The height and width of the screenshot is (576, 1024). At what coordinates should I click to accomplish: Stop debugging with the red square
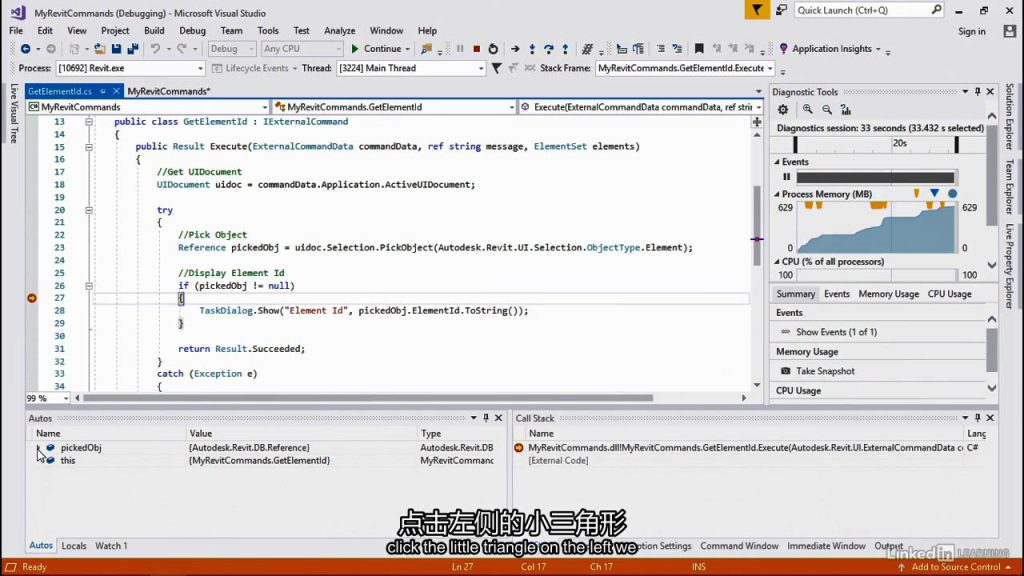[x=477, y=49]
